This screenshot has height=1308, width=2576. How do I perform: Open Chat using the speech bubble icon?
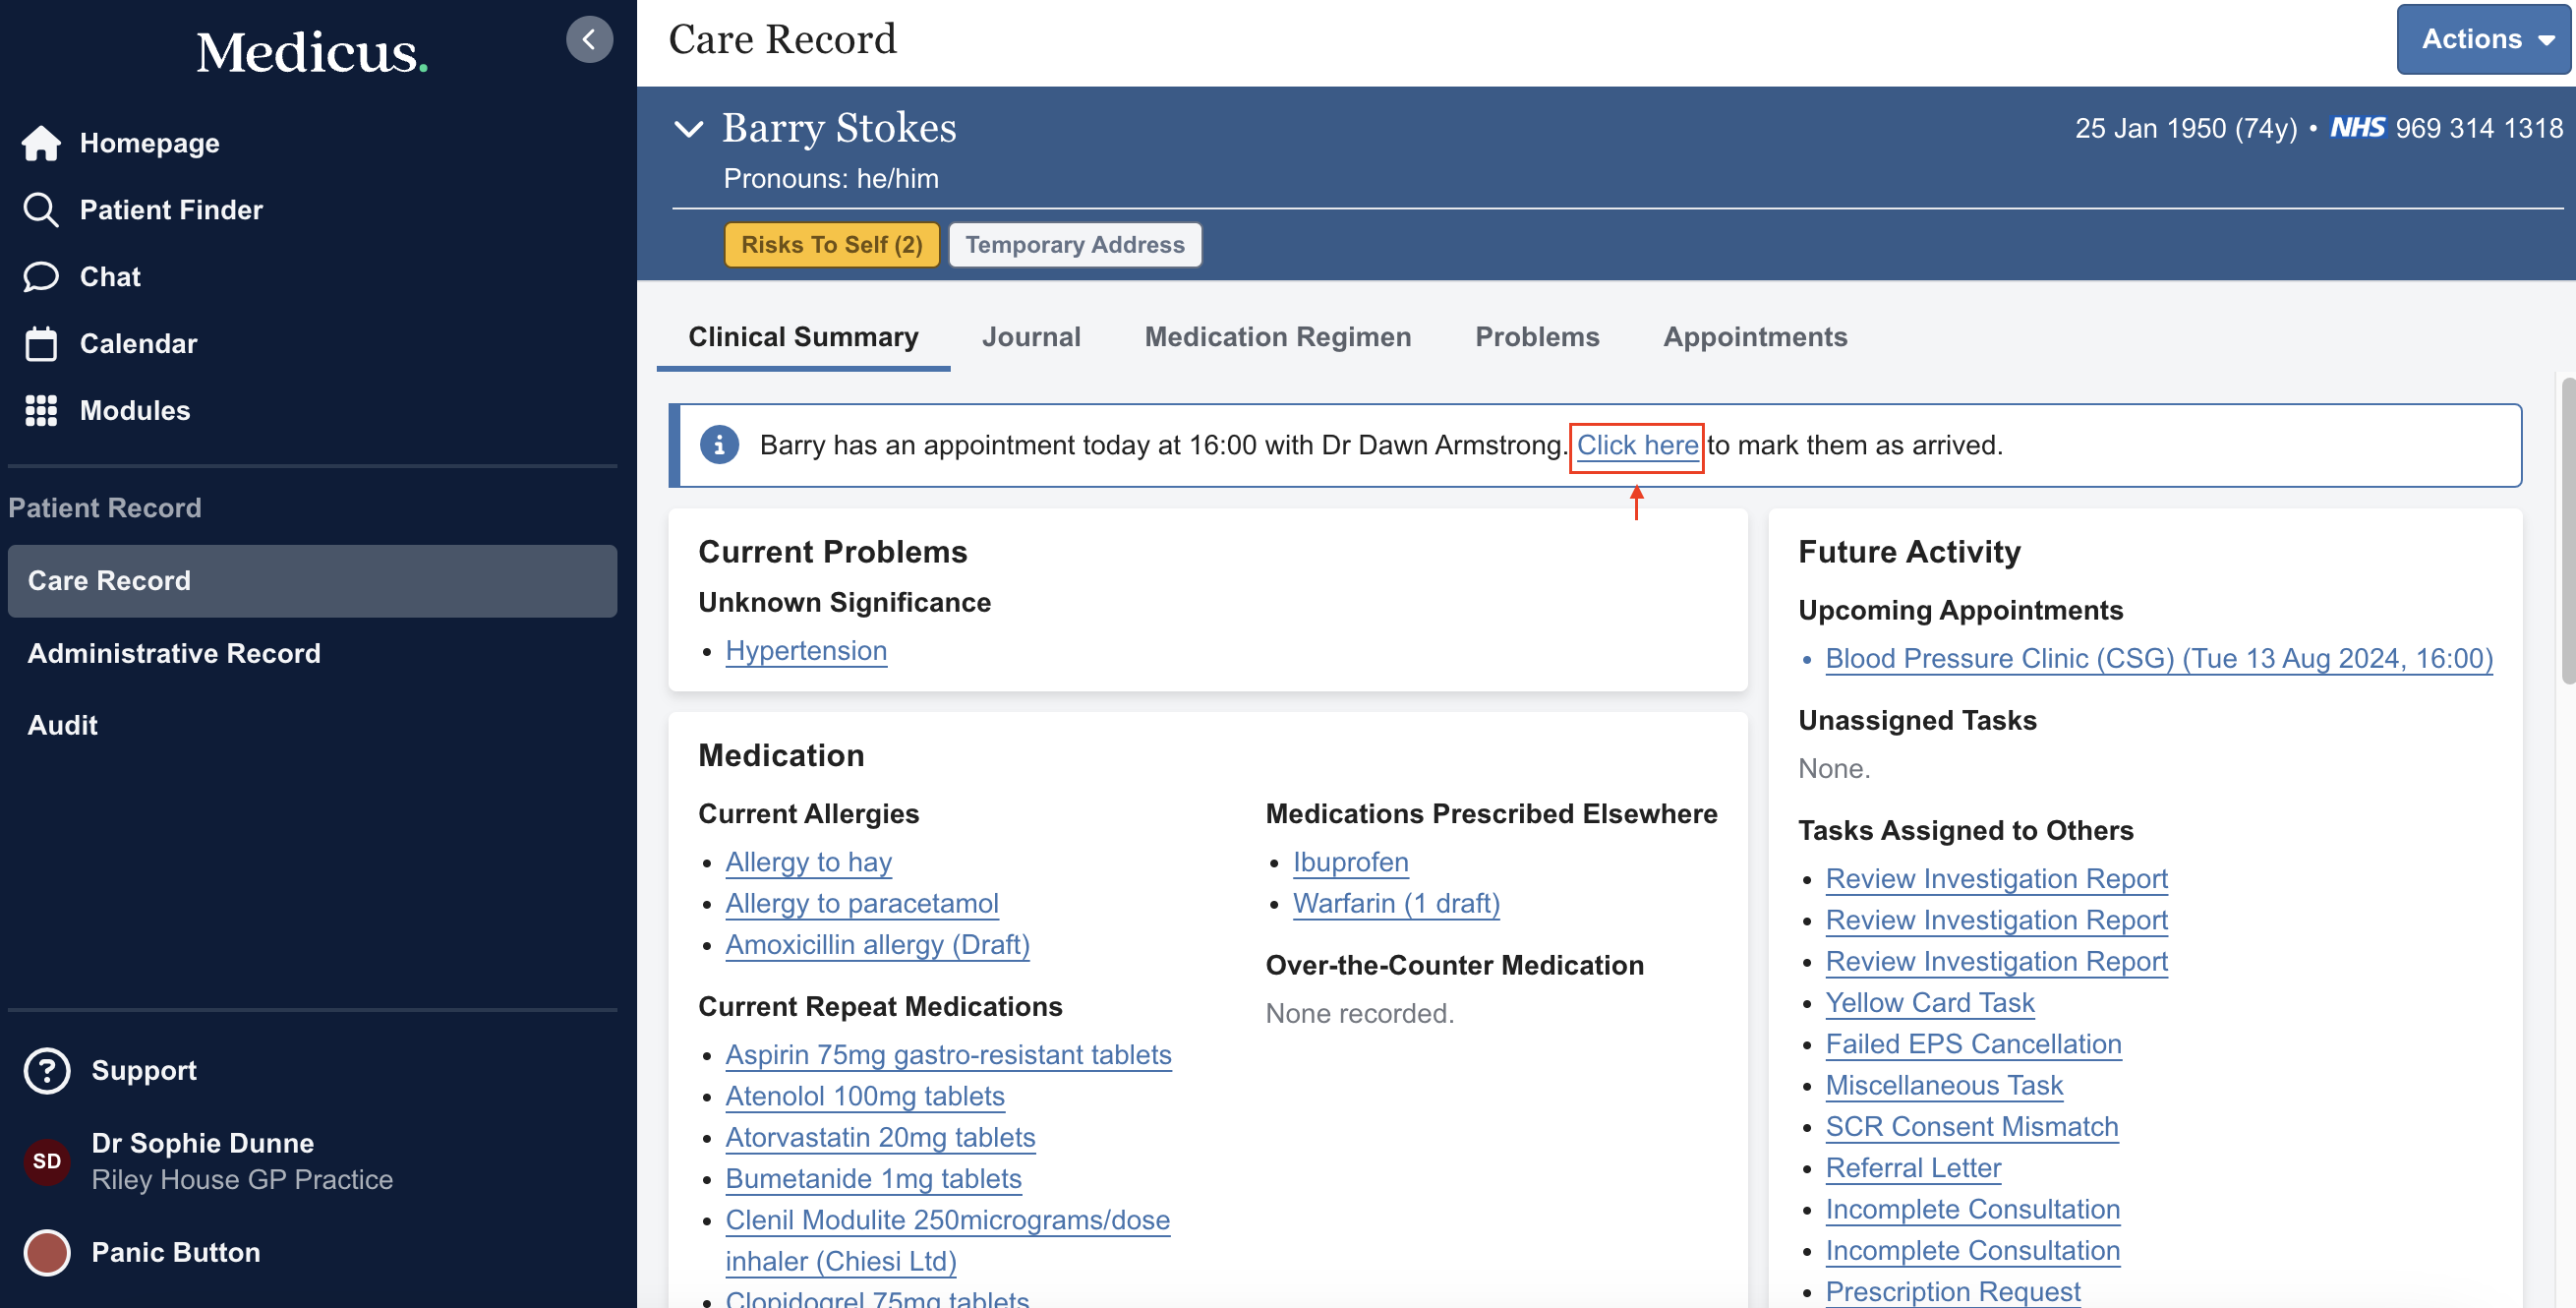[x=41, y=276]
